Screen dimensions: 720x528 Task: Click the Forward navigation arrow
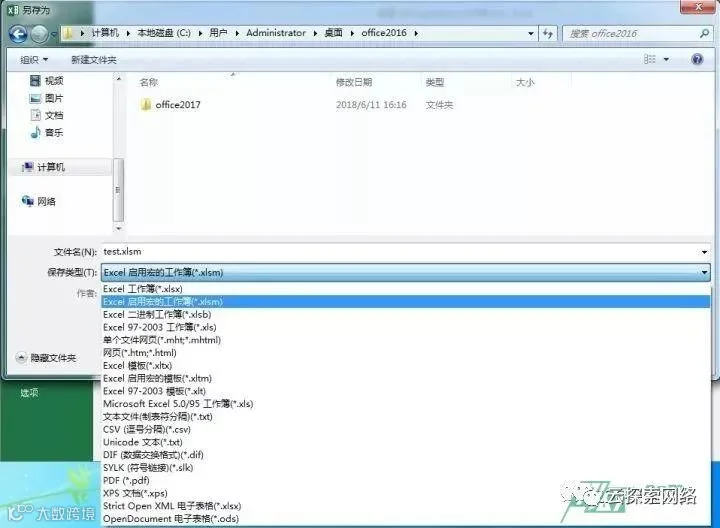pos(39,34)
